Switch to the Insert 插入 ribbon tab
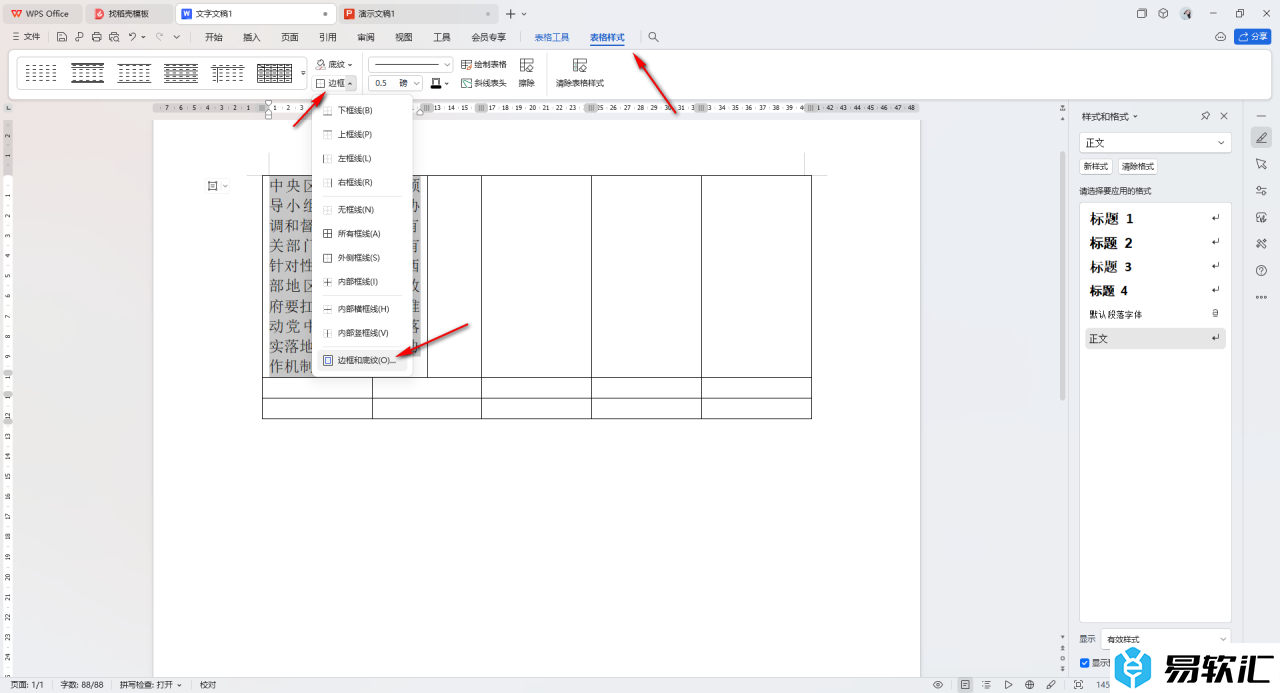 (251, 37)
